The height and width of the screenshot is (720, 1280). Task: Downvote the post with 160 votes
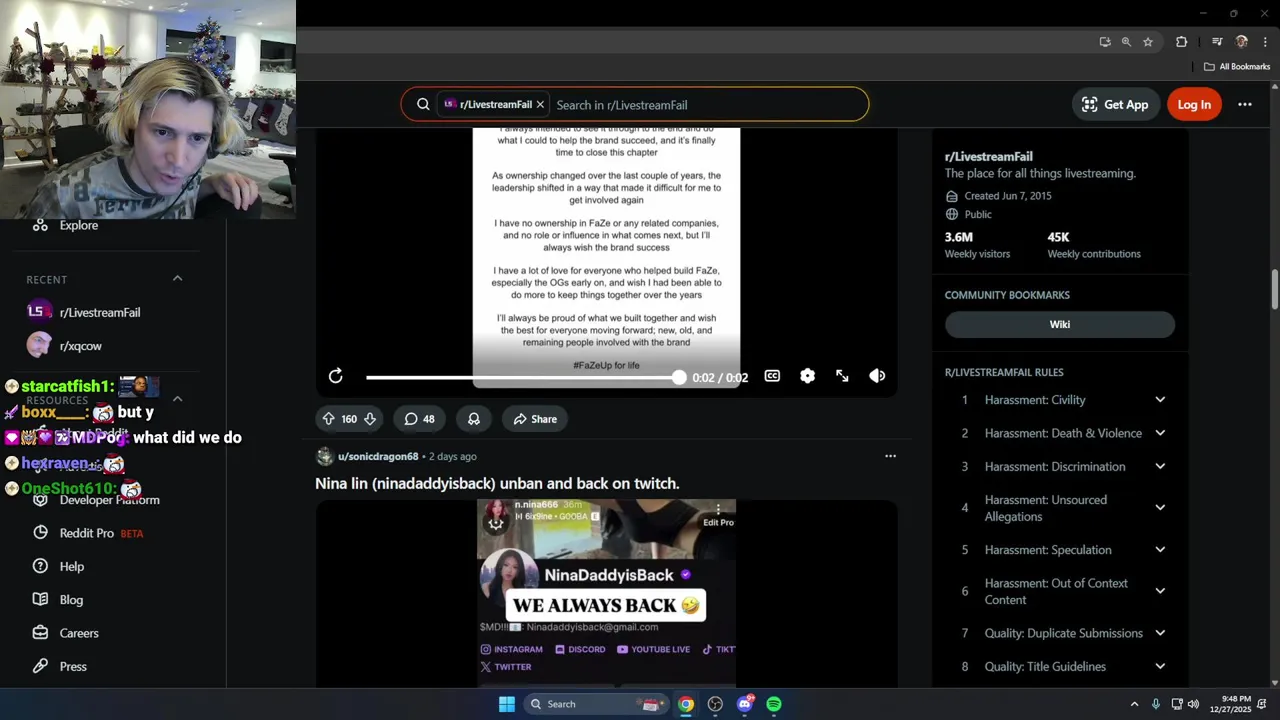point(370,419)
